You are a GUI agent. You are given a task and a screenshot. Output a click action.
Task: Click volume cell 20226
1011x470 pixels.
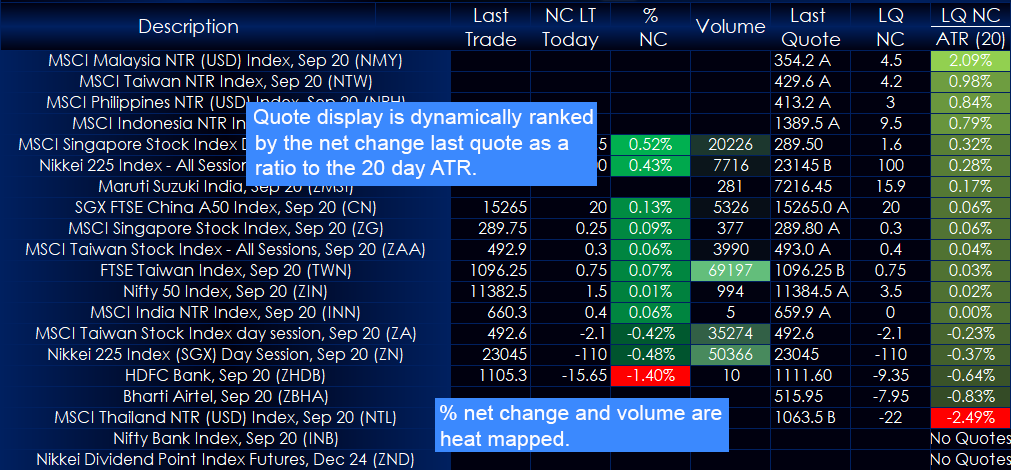[x=731, y=144]
